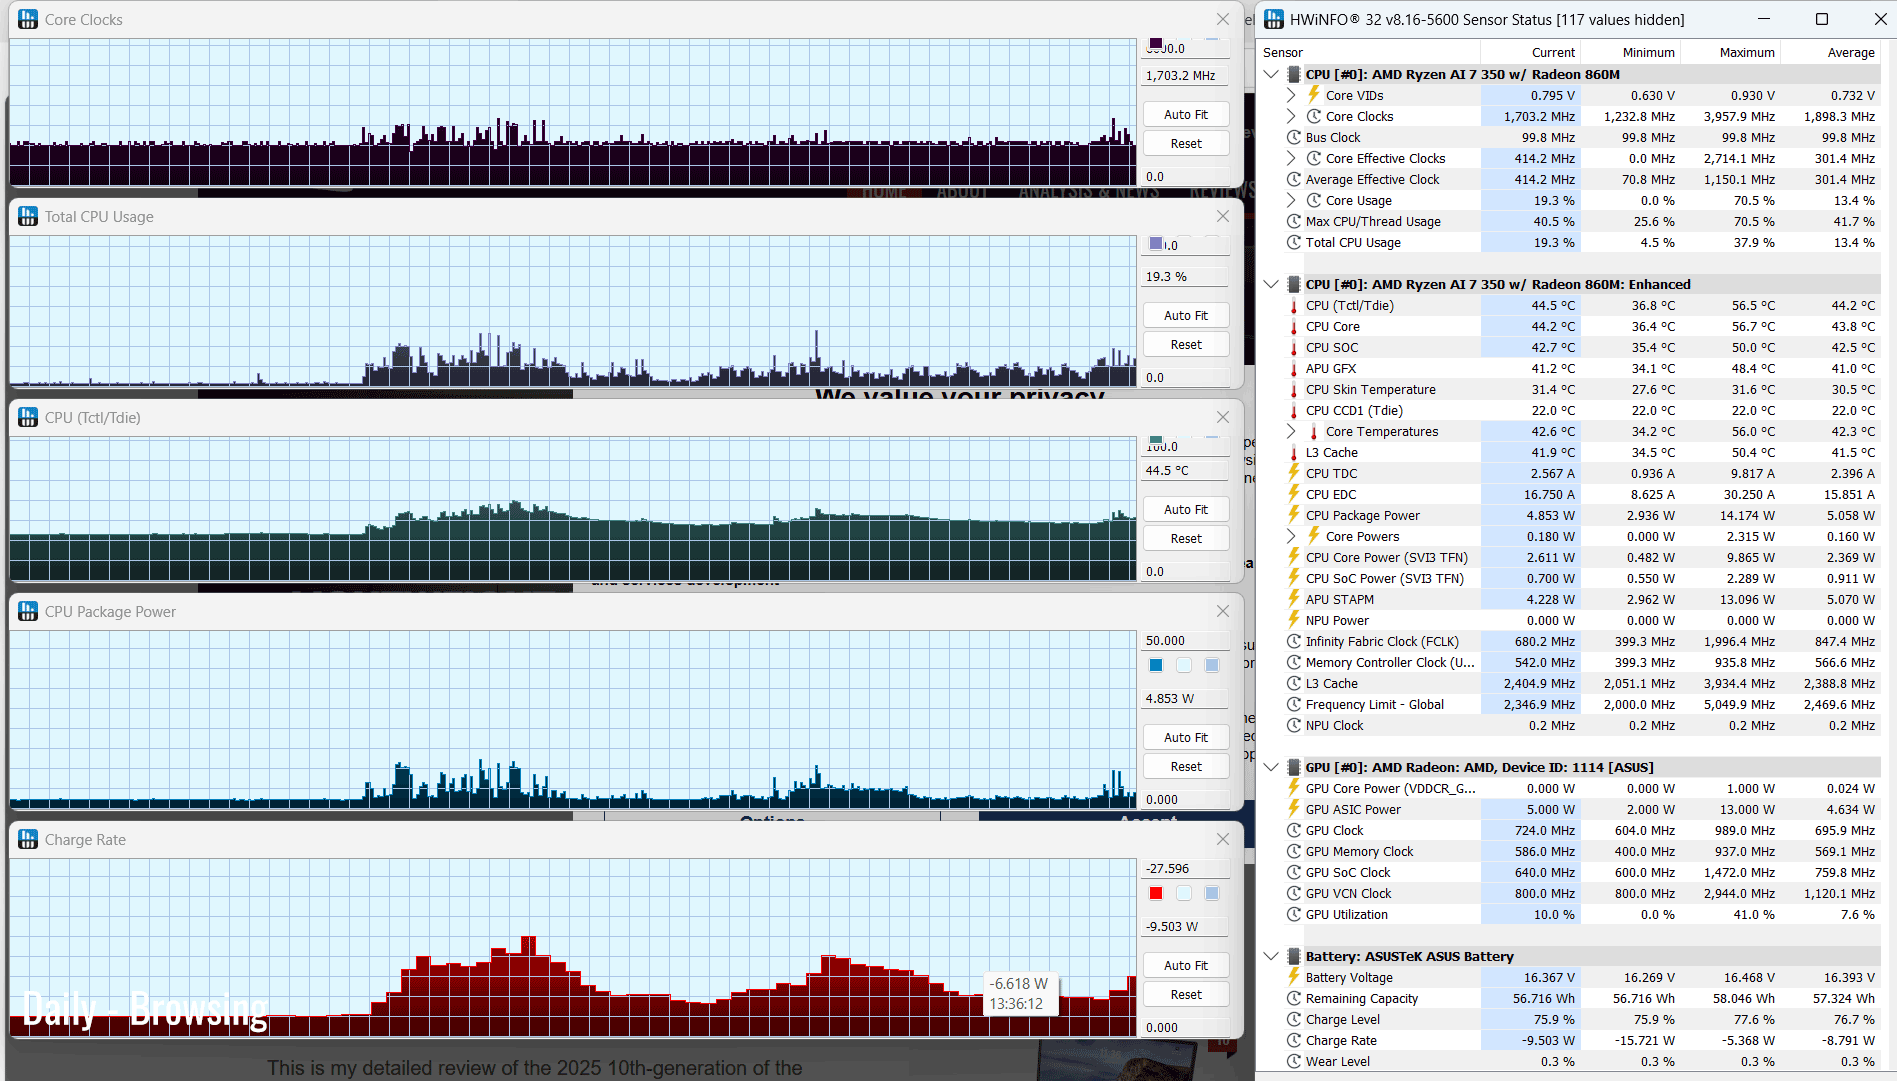Click the blue graph color swatch in CPU Package Power

pos(1156,665)
